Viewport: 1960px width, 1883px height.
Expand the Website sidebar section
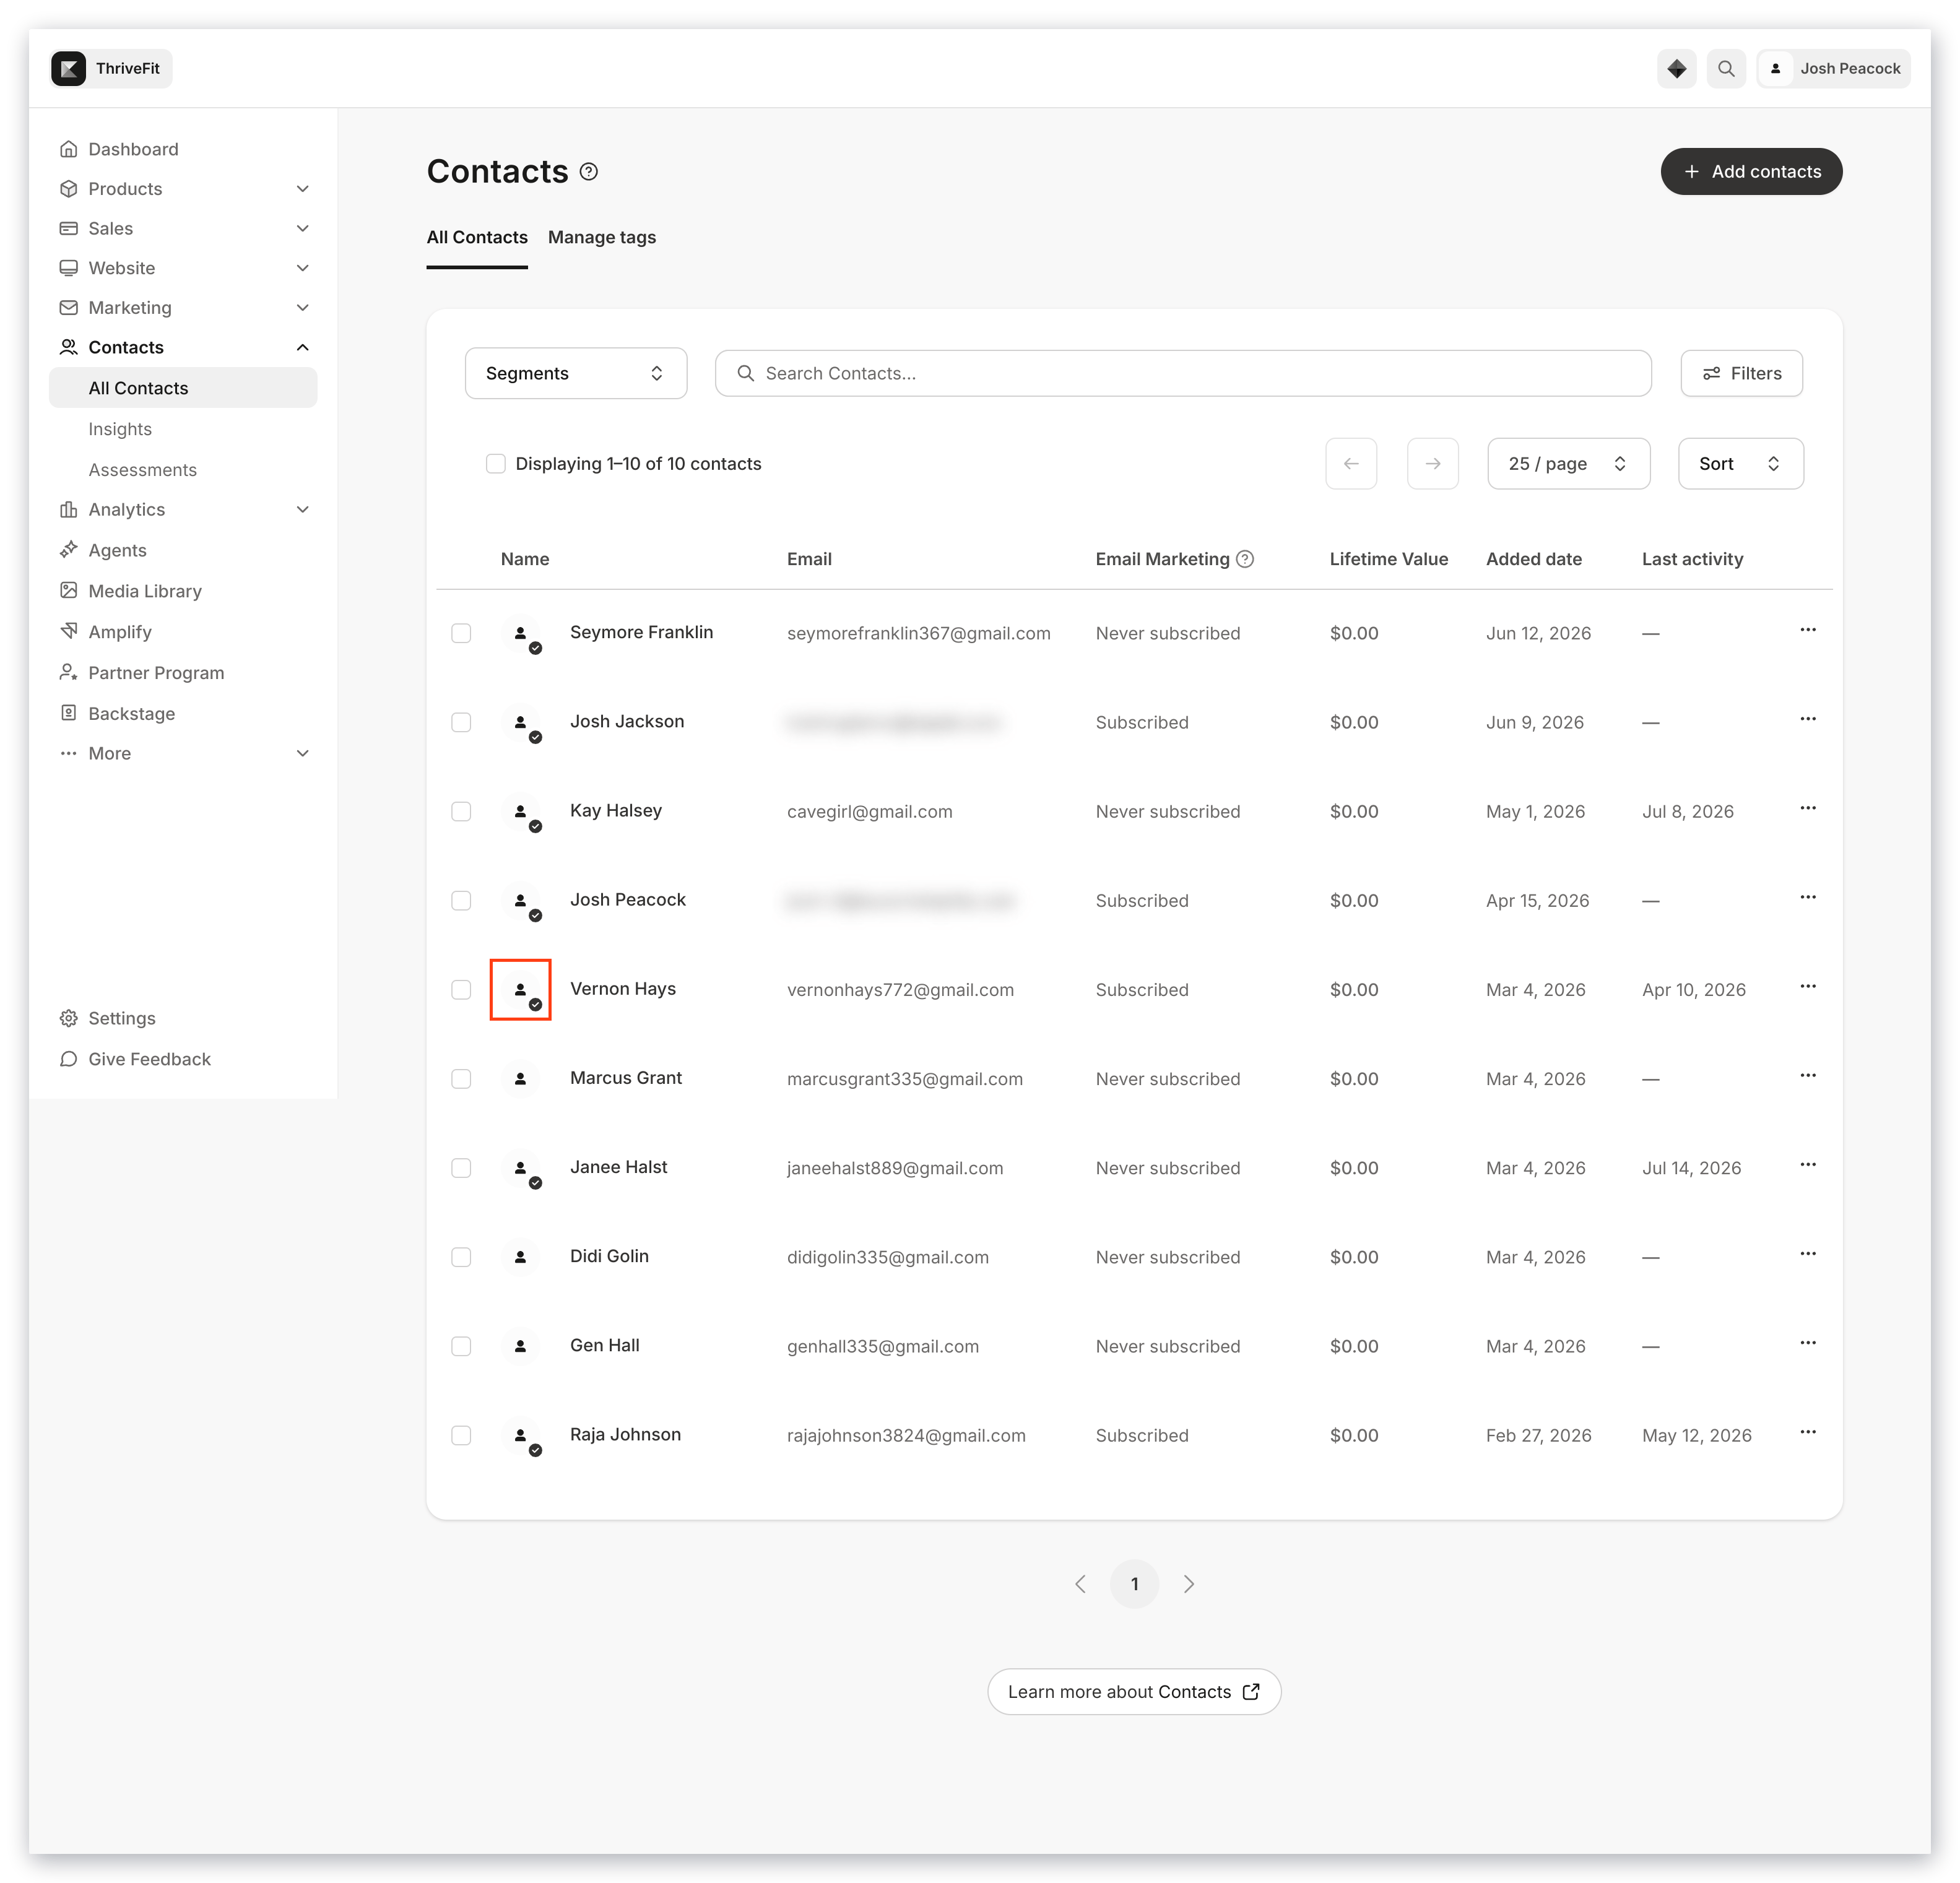coord(303,268)
